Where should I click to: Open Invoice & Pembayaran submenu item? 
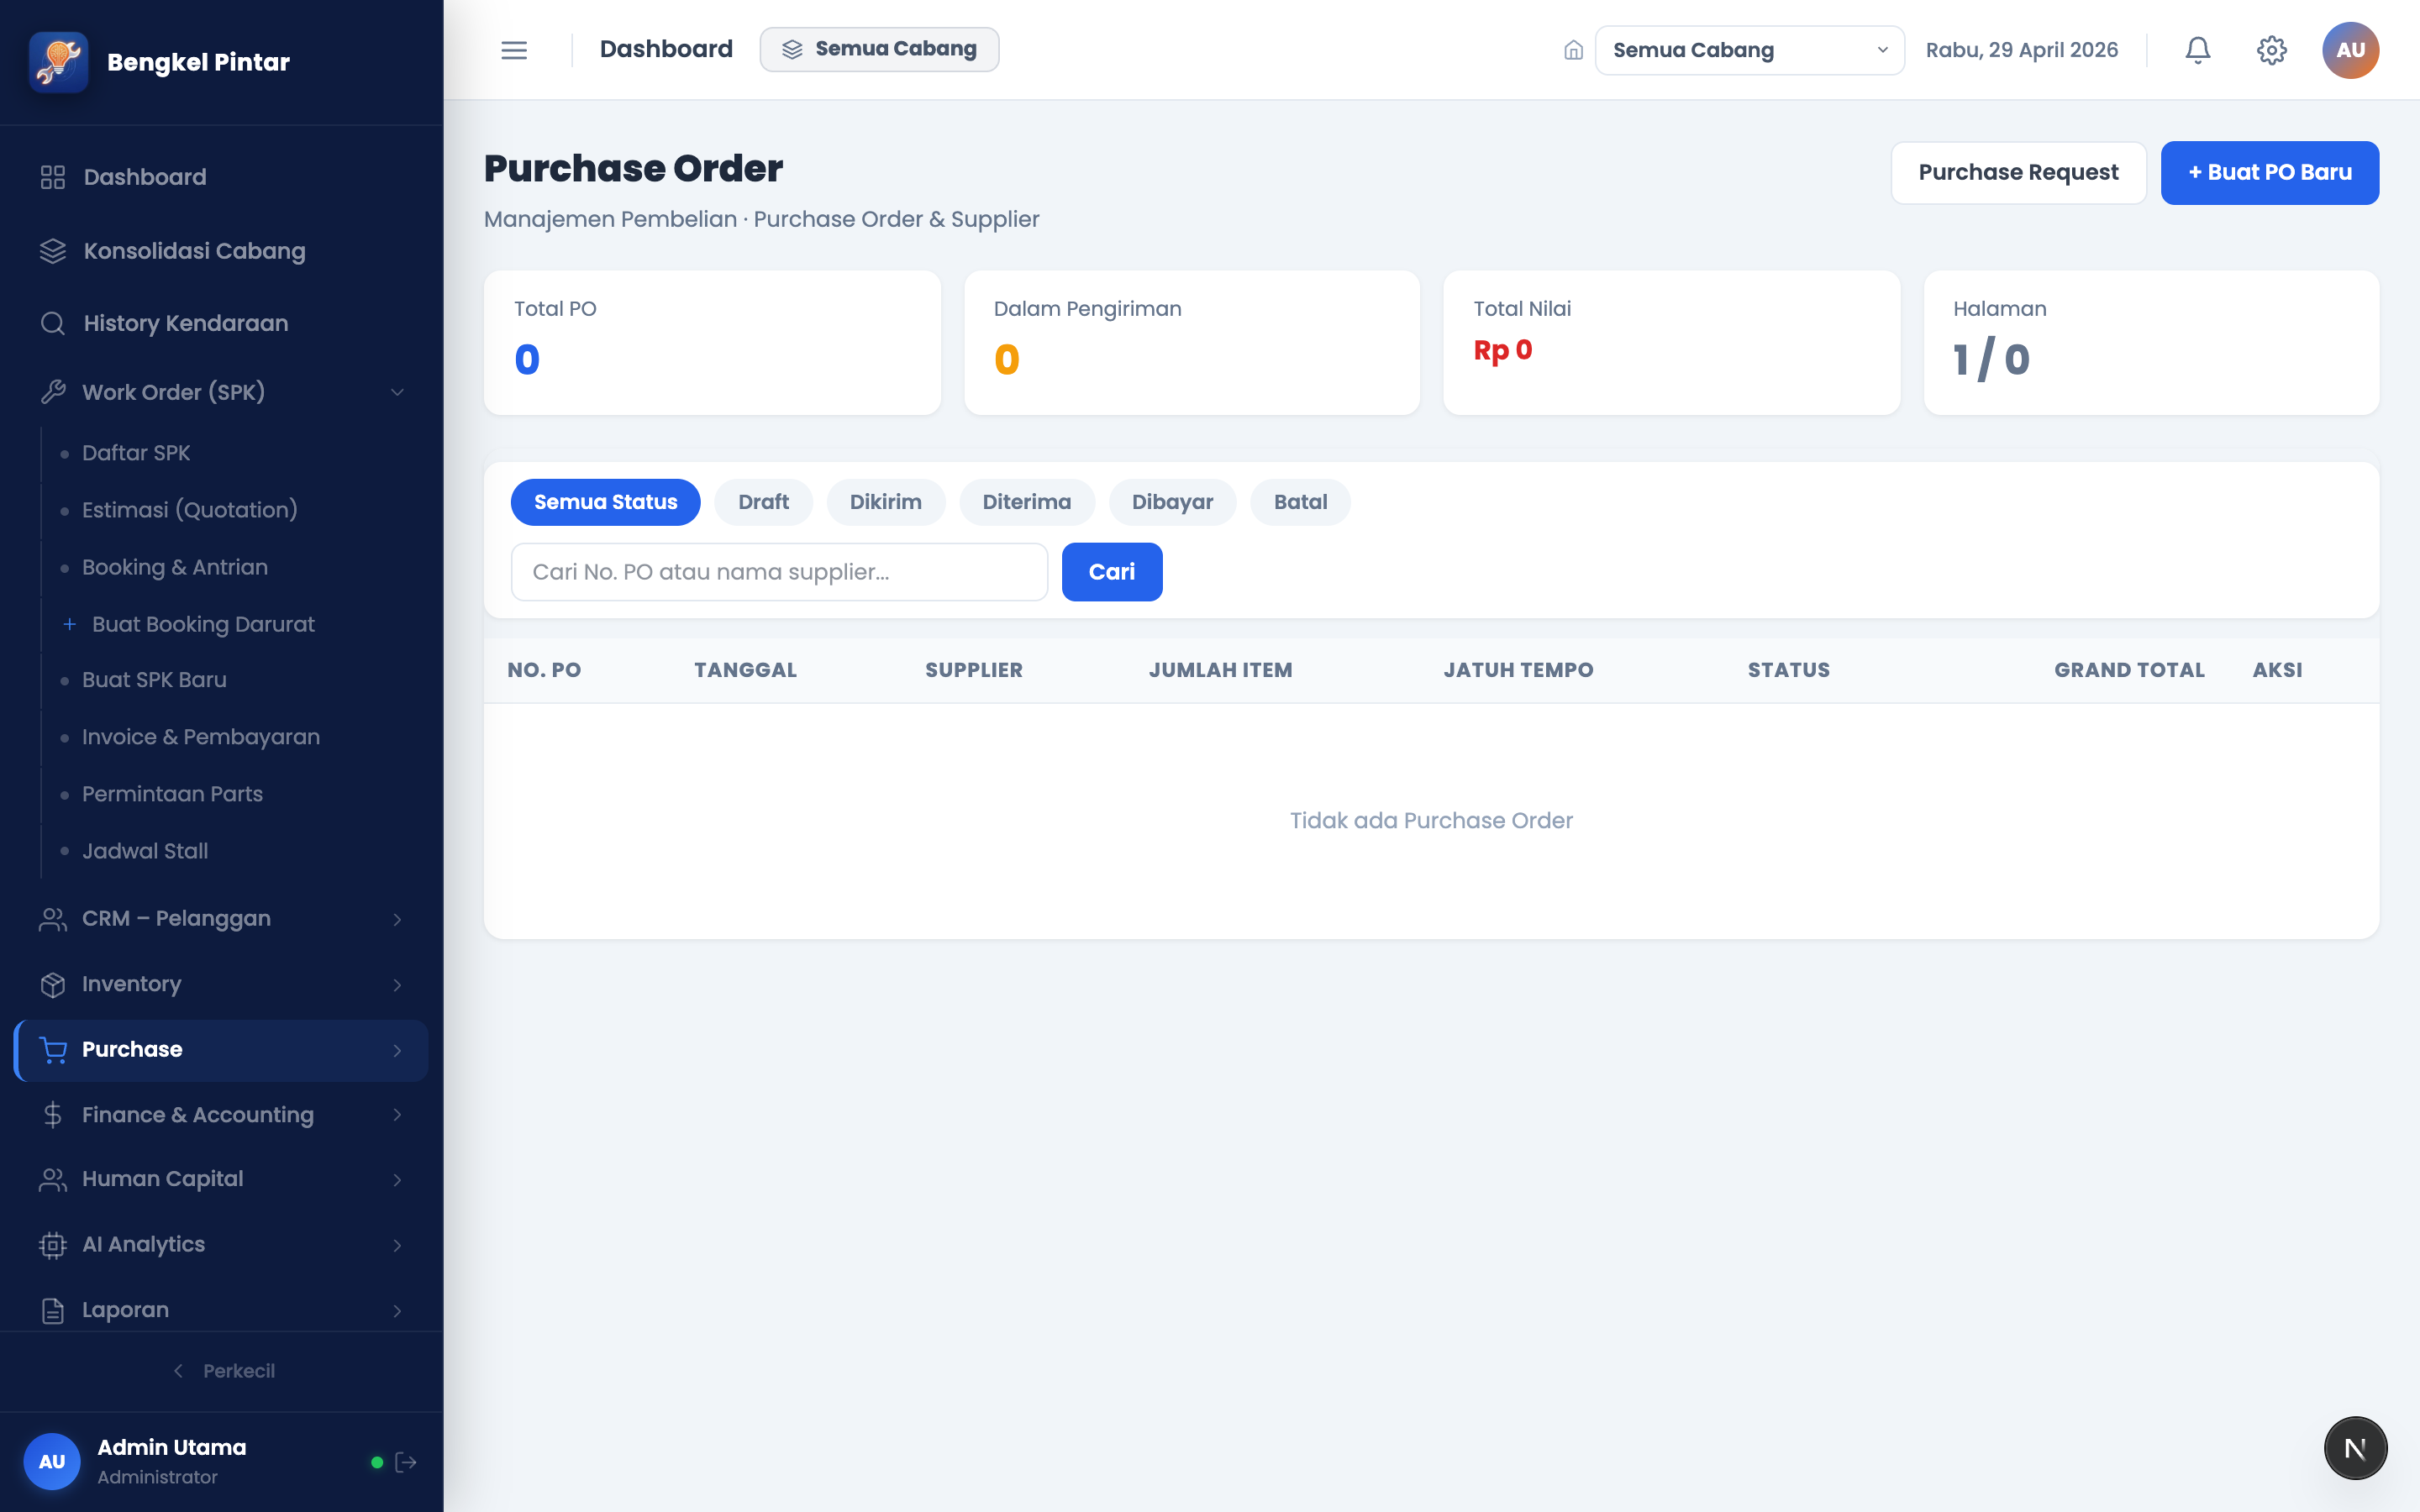coord(201,737)
